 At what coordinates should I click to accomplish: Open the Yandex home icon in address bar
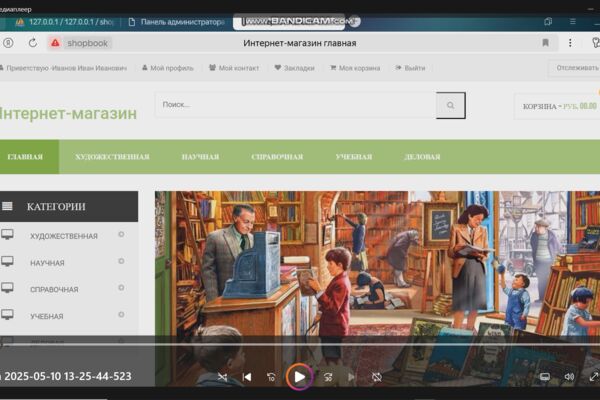click(x=8, y=43)
